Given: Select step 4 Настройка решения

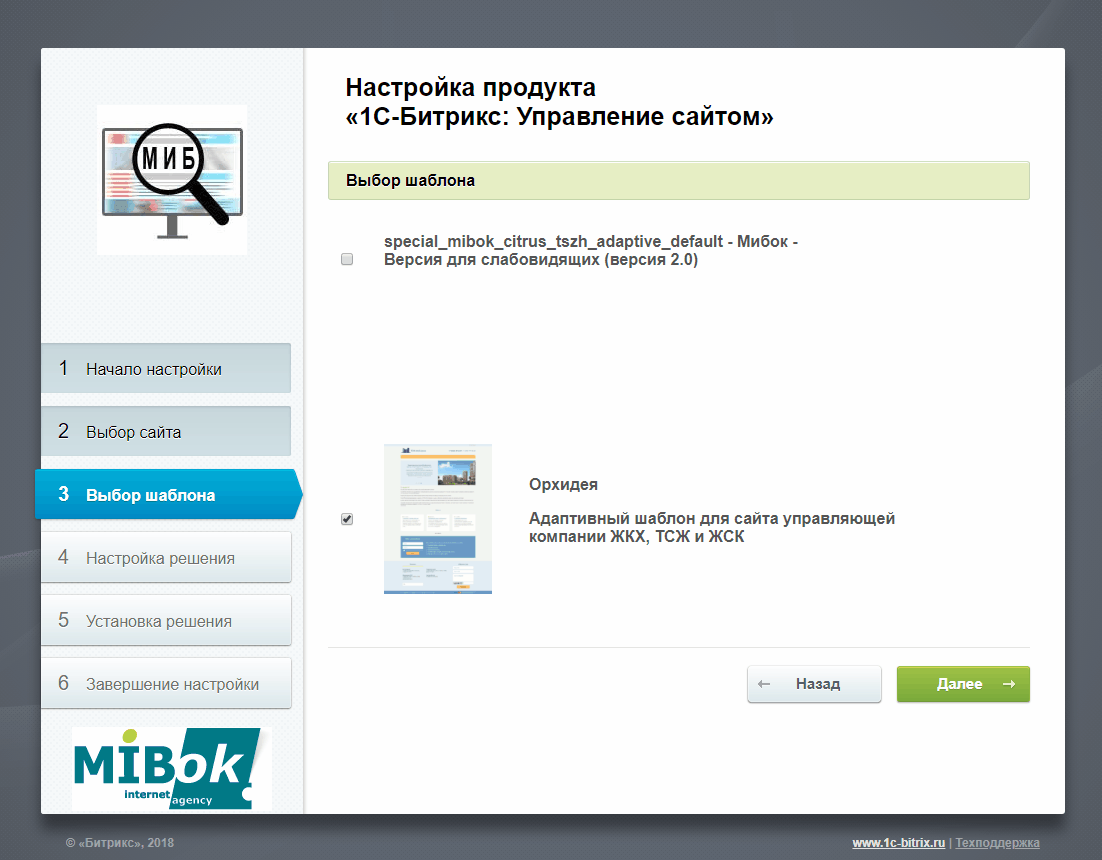Looking at the screenshot, I should pyautogui.click(x=166, y=557).
